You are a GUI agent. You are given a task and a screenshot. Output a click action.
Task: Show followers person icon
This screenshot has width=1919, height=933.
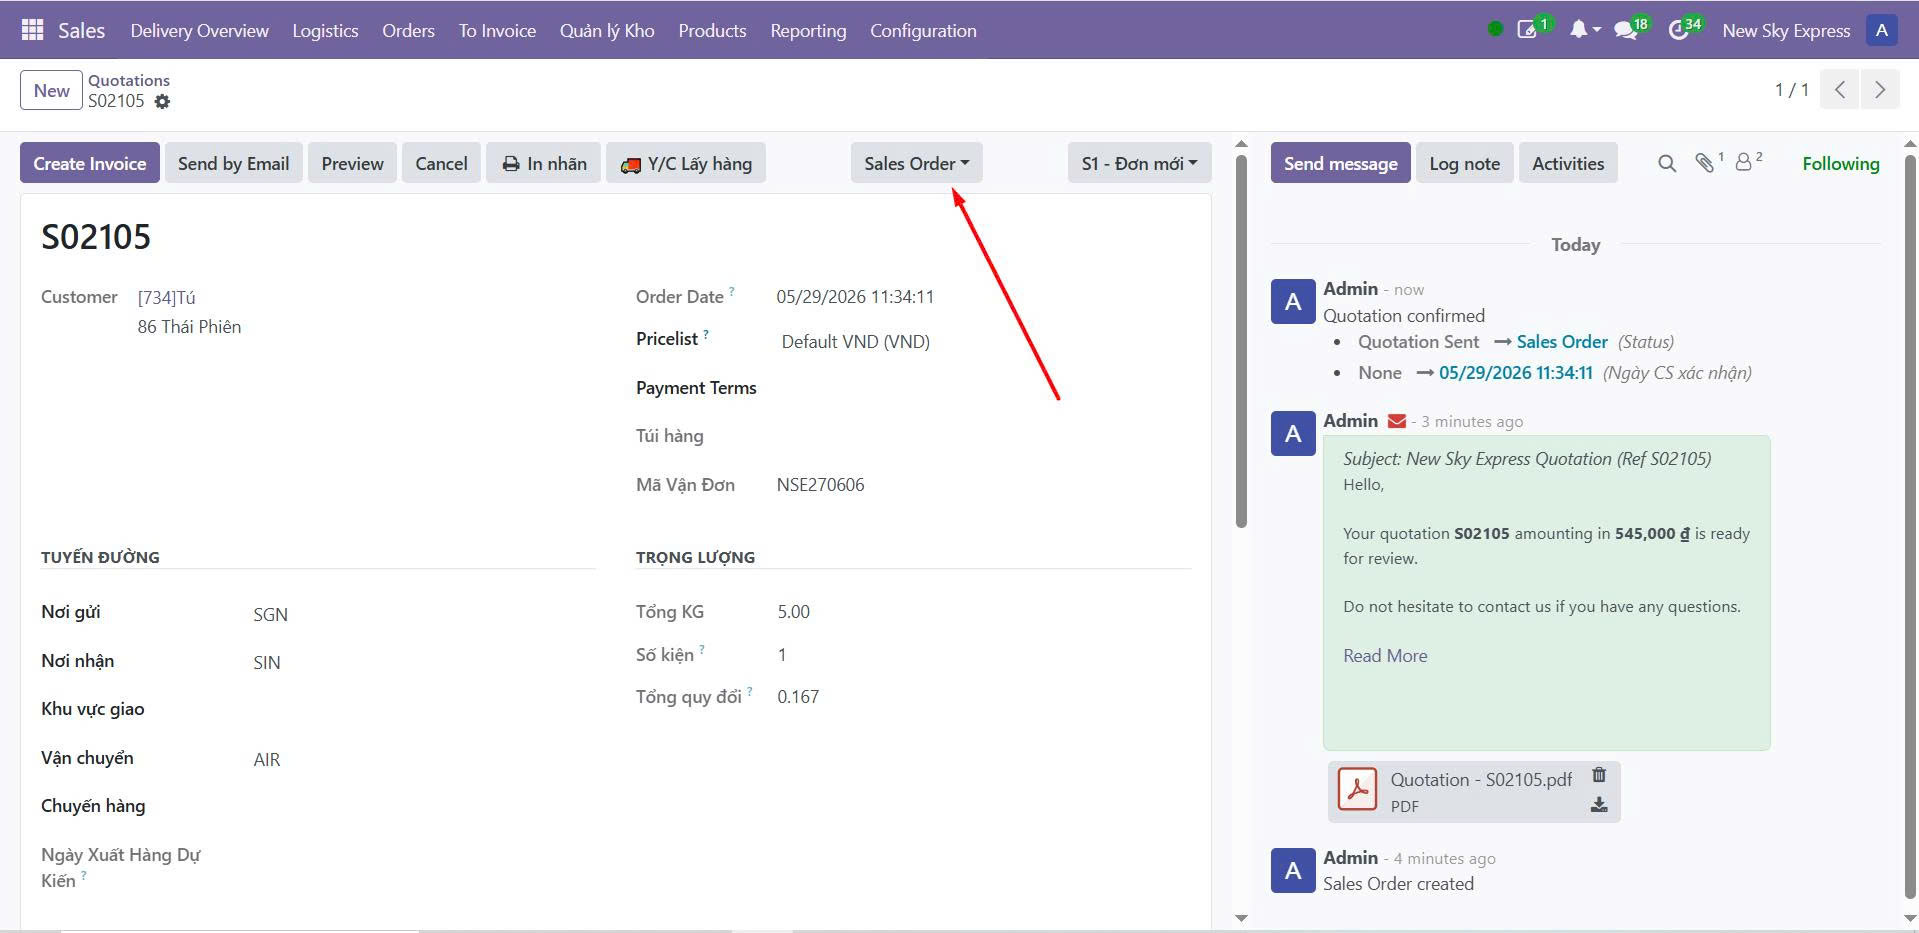pos(1745,162)
